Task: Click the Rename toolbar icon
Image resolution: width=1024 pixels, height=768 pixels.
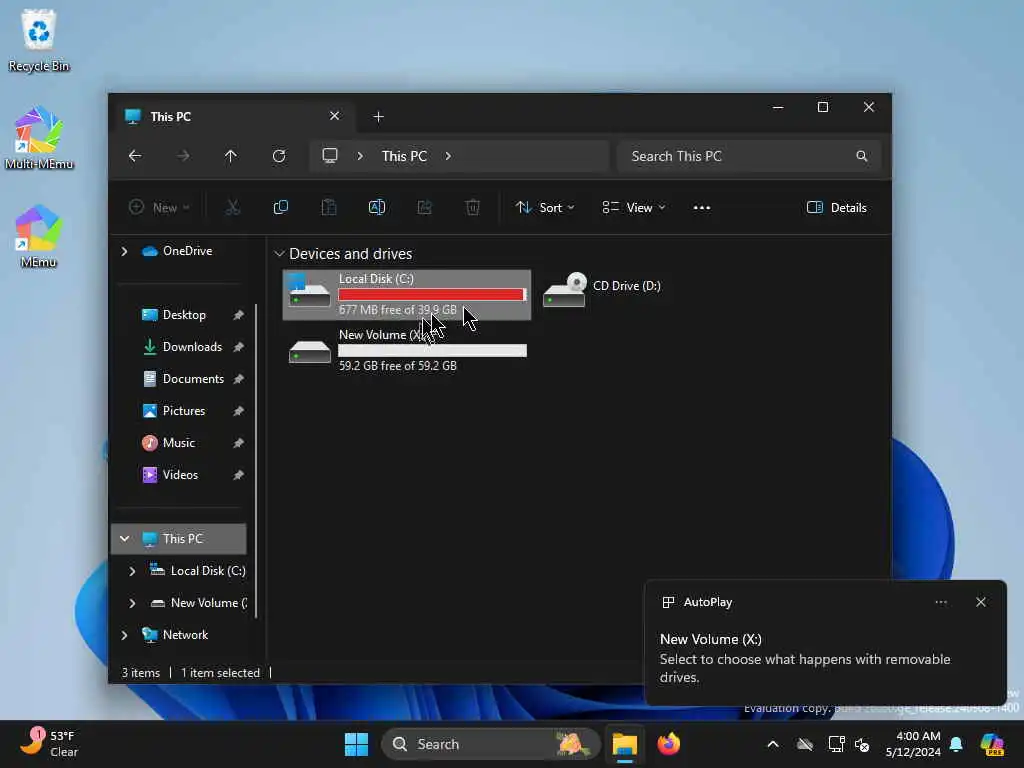Action: click(x=377, y=208)
